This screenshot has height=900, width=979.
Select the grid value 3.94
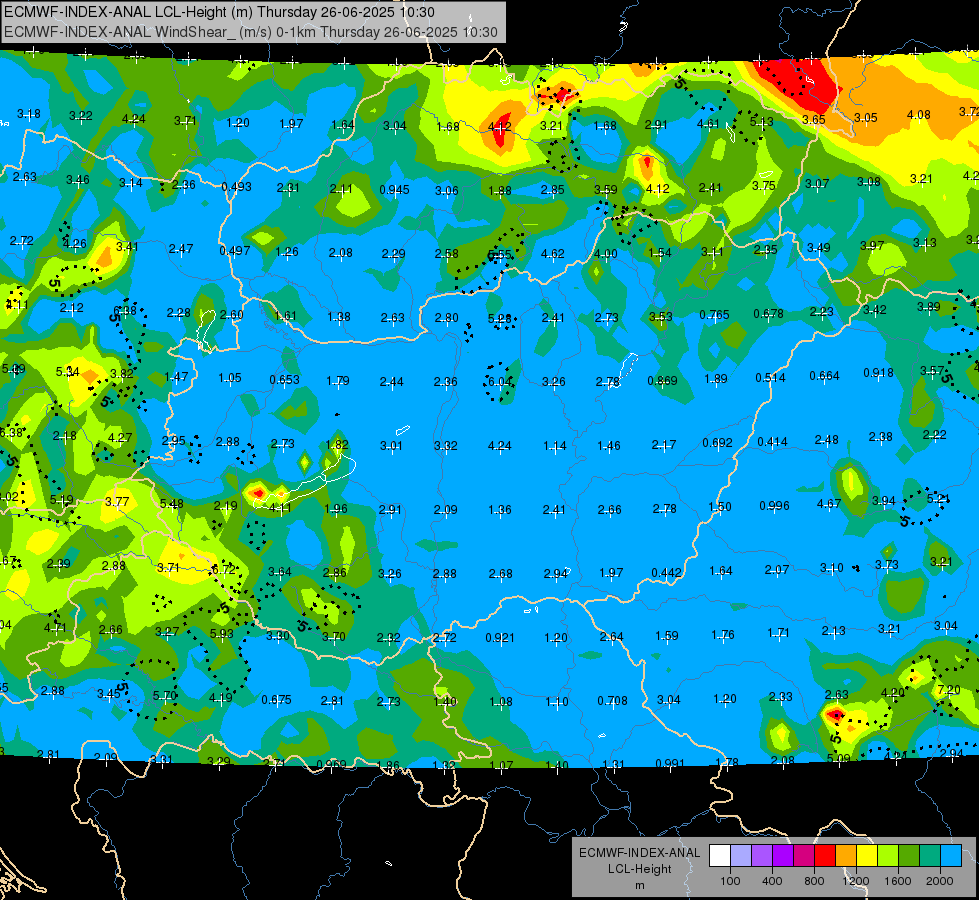point(884,501)
